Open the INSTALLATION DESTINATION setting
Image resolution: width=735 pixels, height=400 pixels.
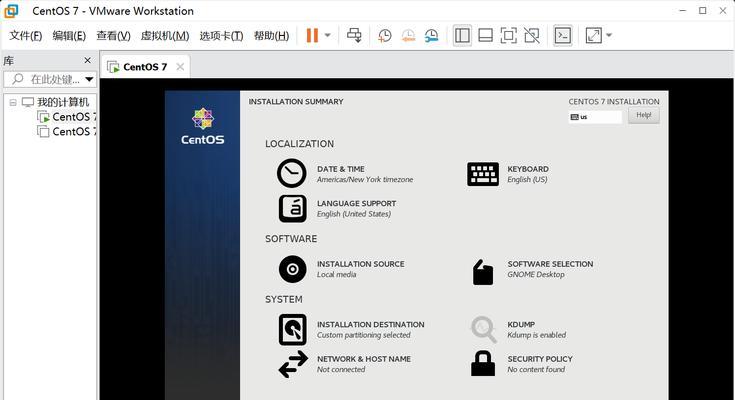tap(370, 330)
